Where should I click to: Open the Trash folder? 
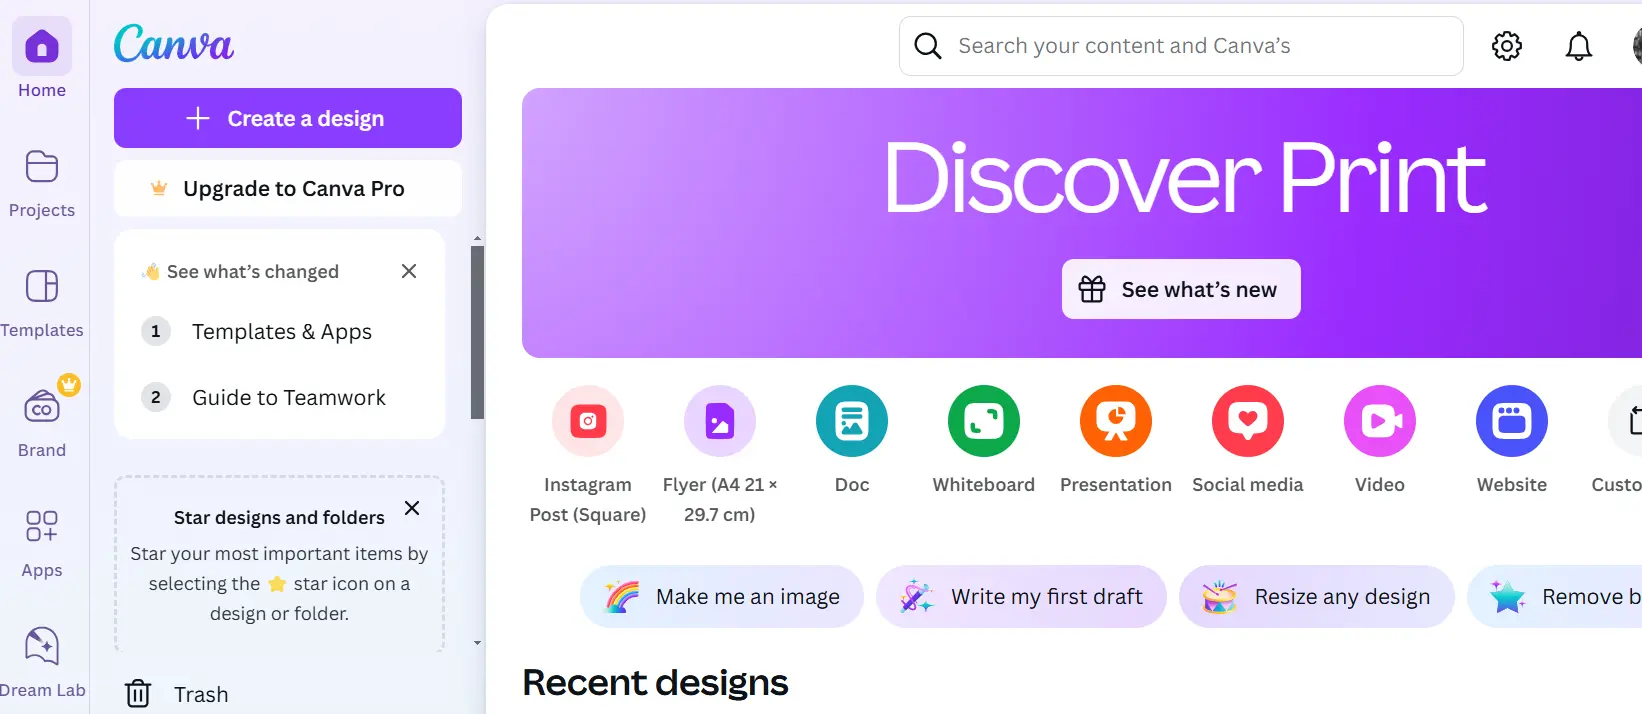click(177, 694)
